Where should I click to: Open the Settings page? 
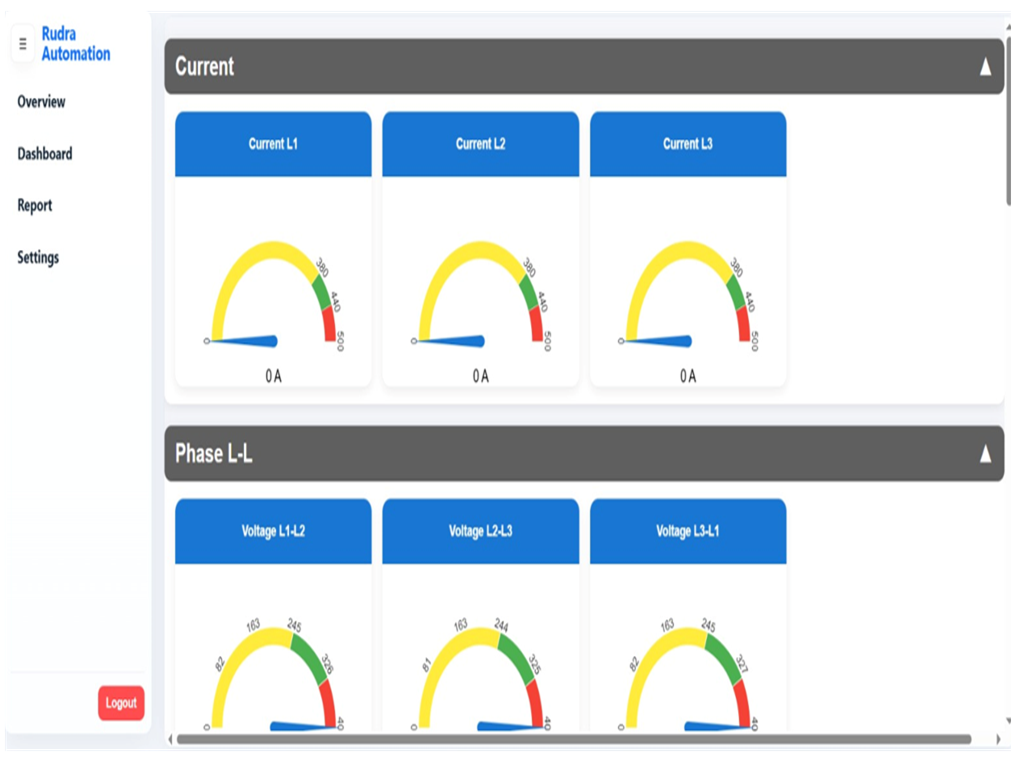[x=38, y=257]
